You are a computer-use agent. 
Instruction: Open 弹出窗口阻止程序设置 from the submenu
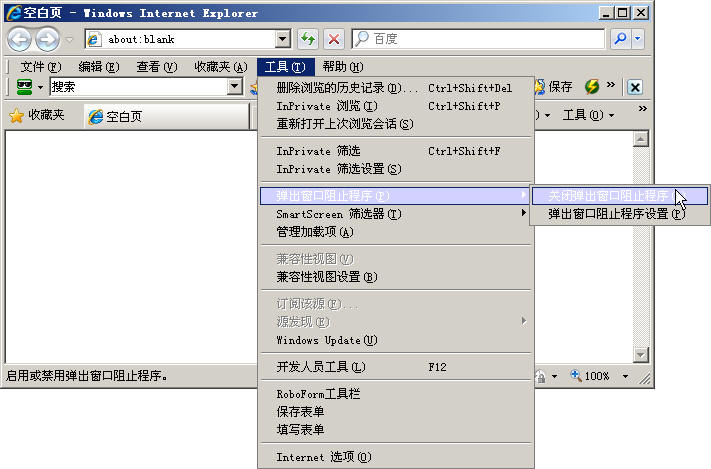point(616,214)
